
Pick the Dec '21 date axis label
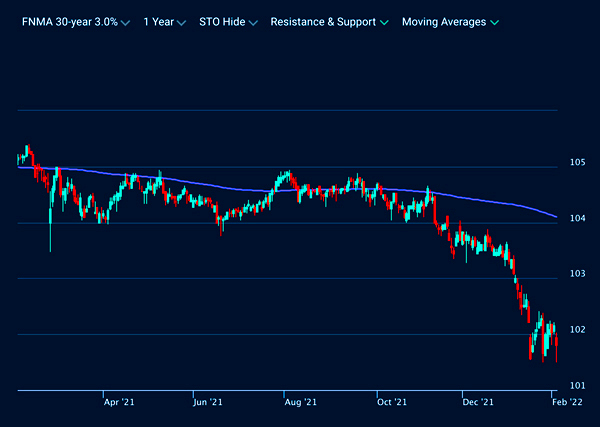point(479,402)
